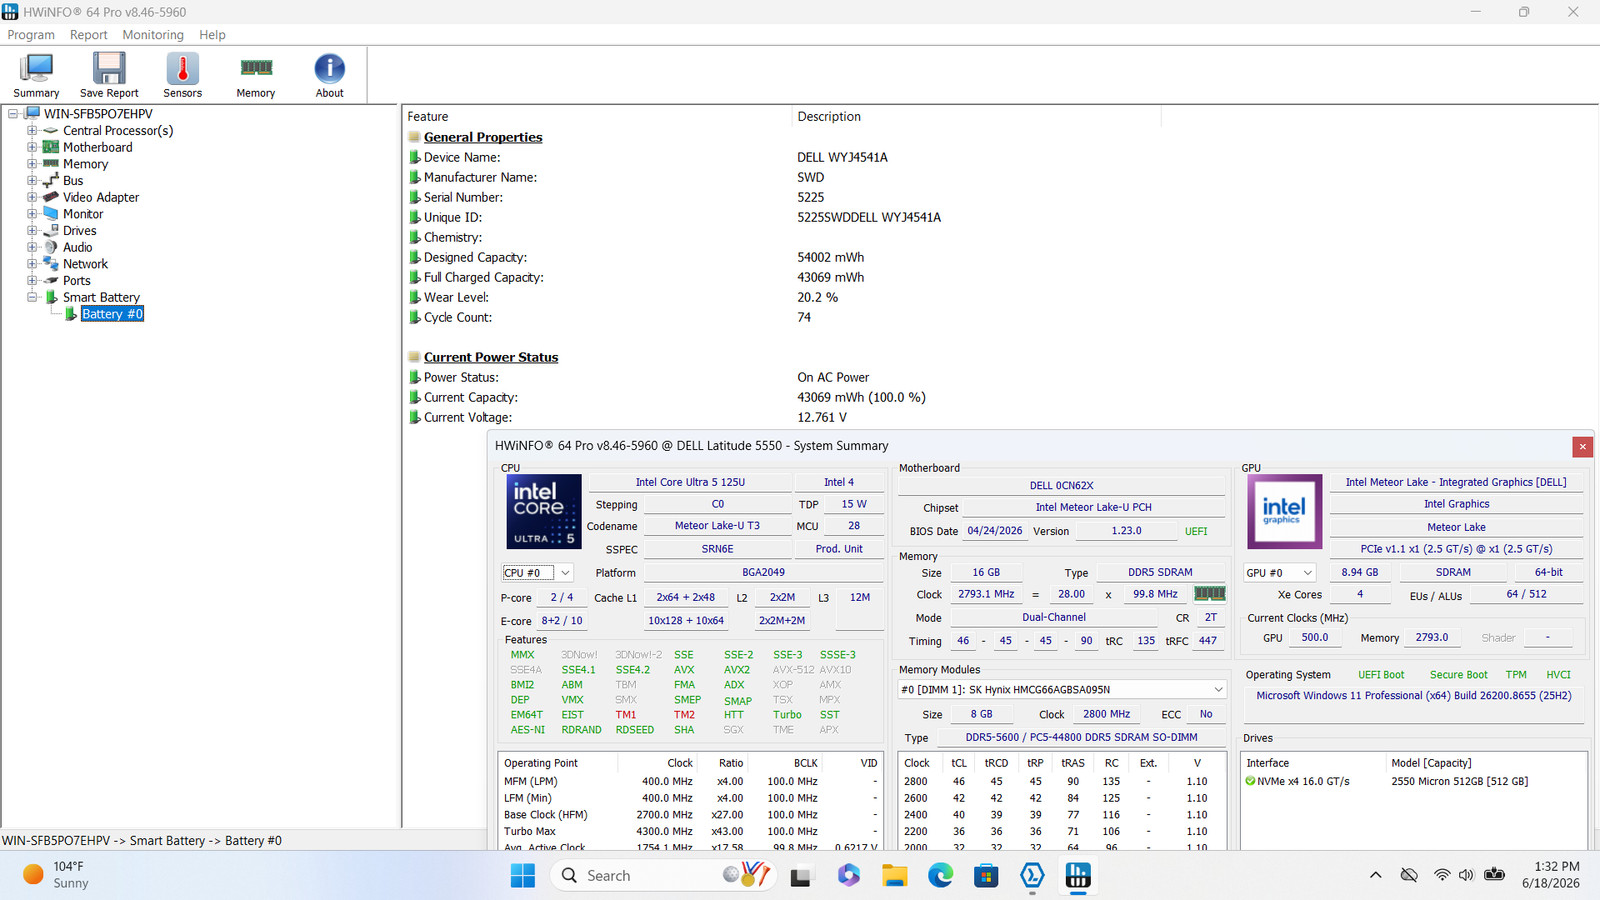Collapse the Smart Battery node

pyautogui.click(x=32, y=297)
